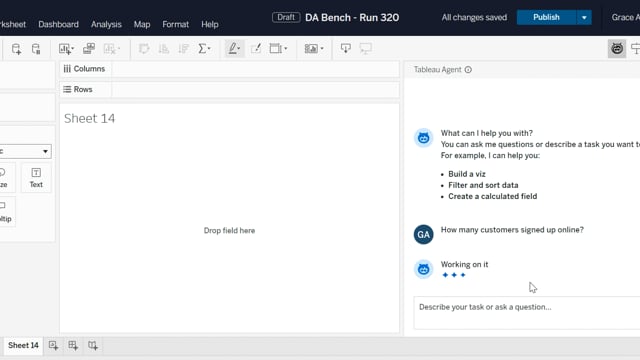Click the Create a calculated field suggestion

pos(493,196)
